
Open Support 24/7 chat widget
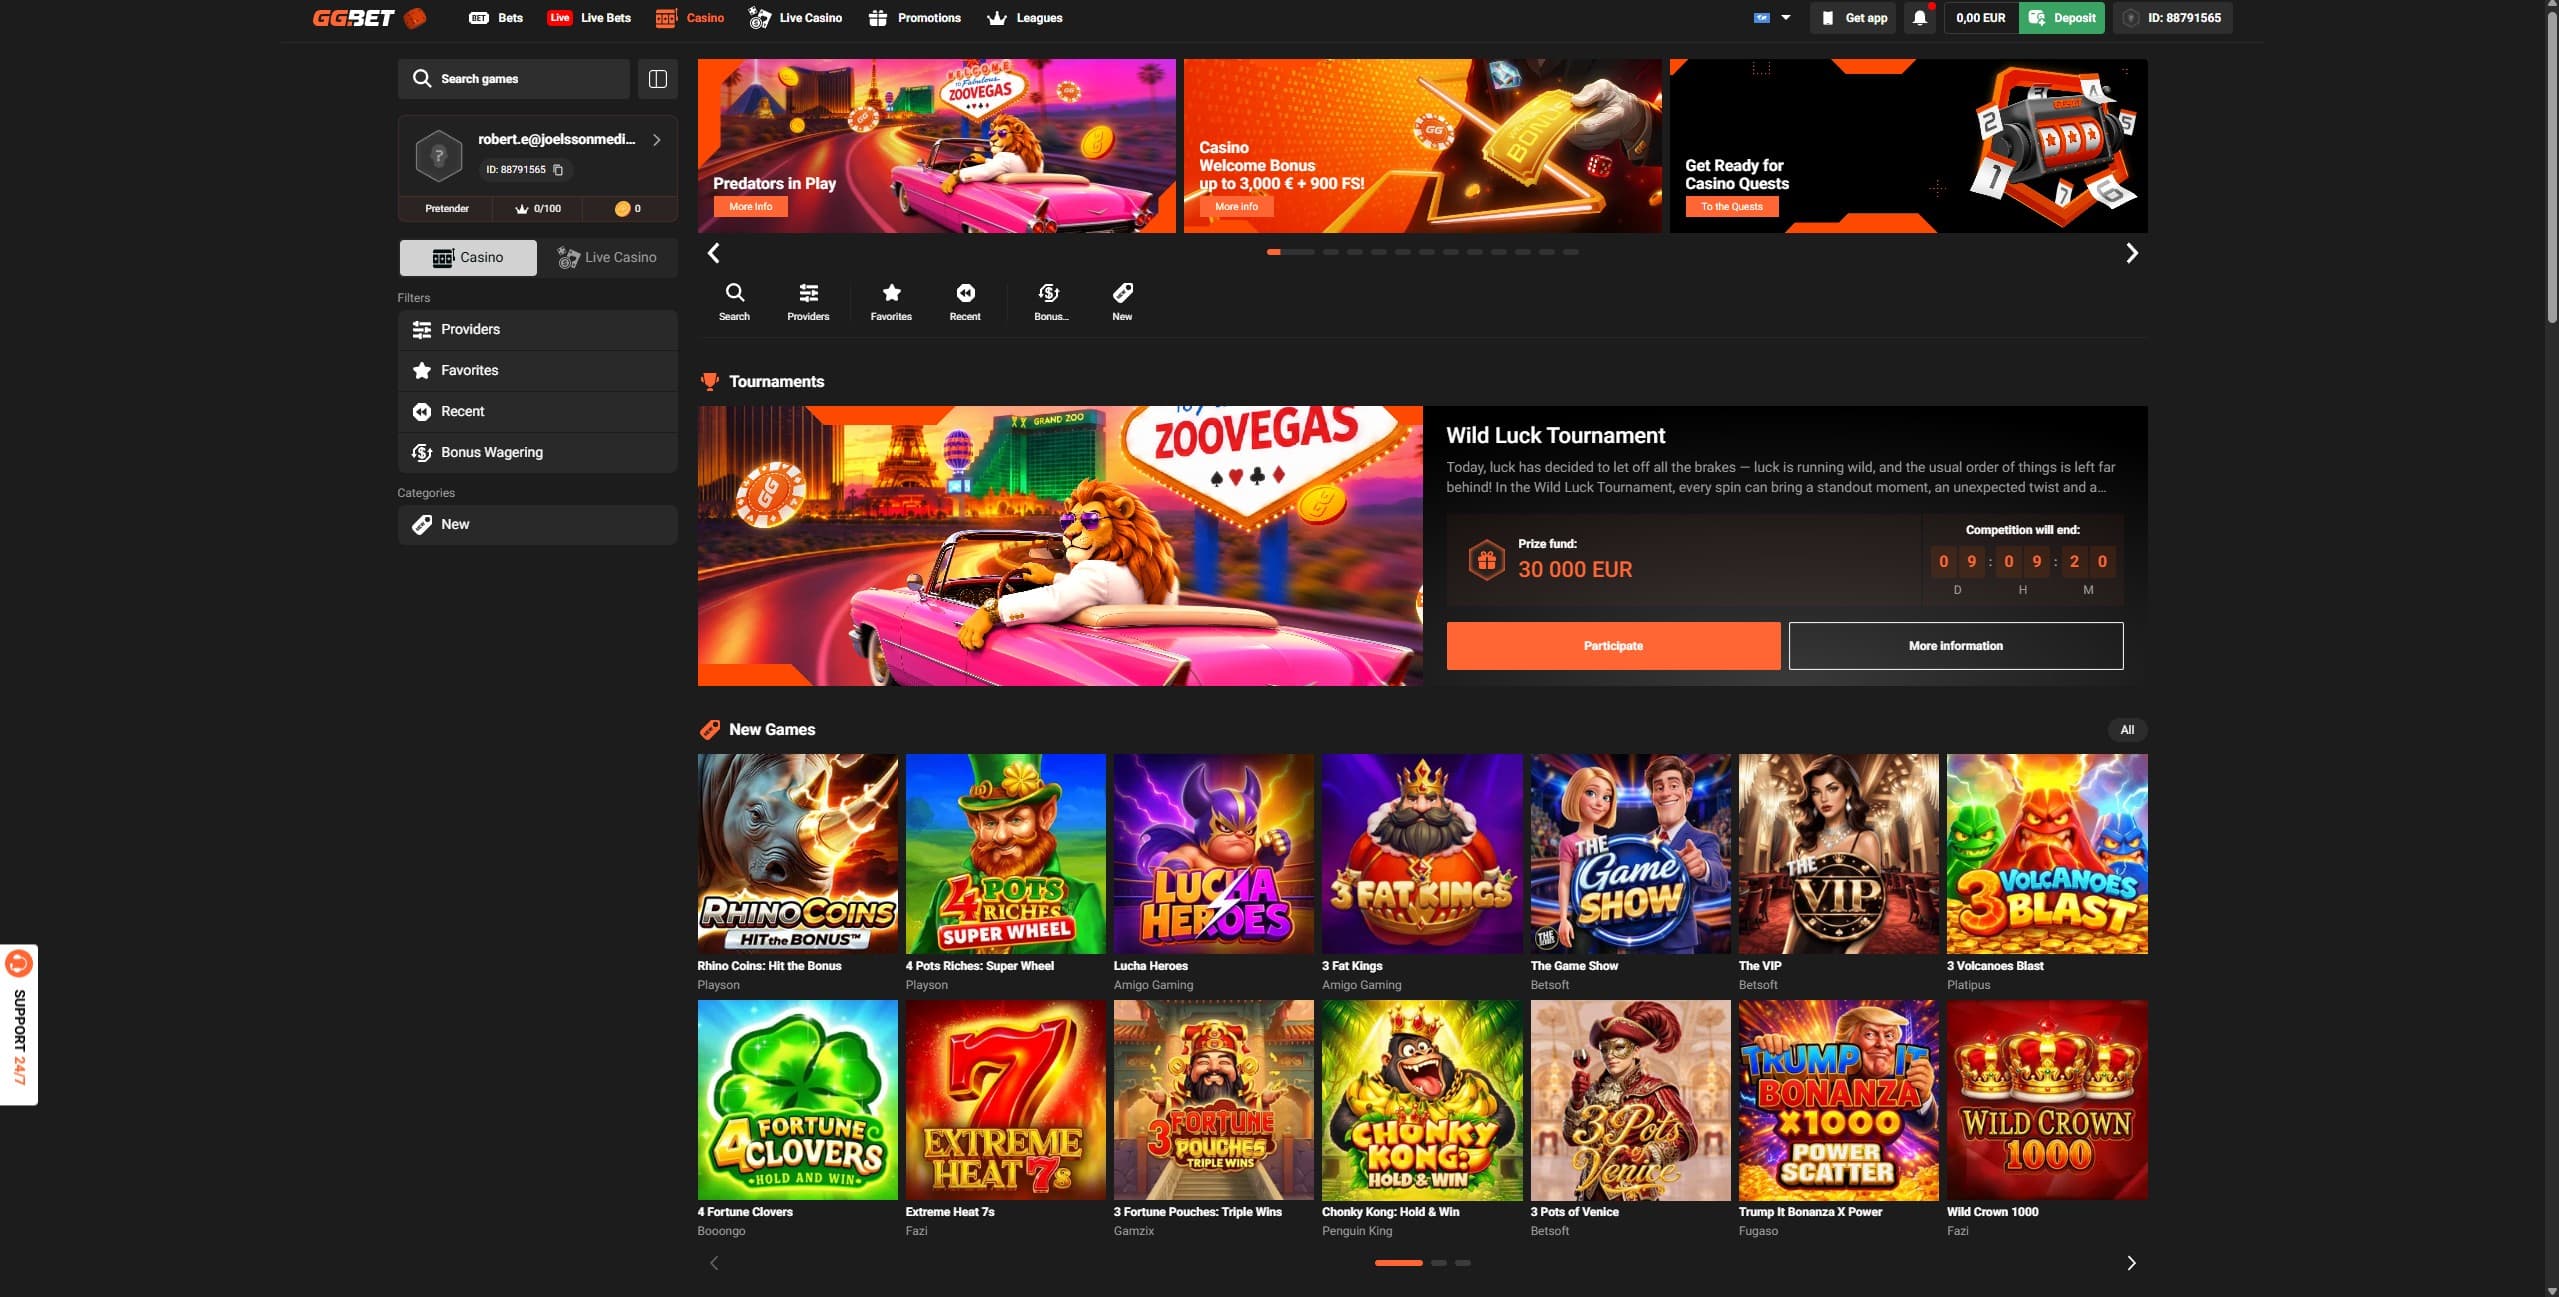pos(19,1024)
